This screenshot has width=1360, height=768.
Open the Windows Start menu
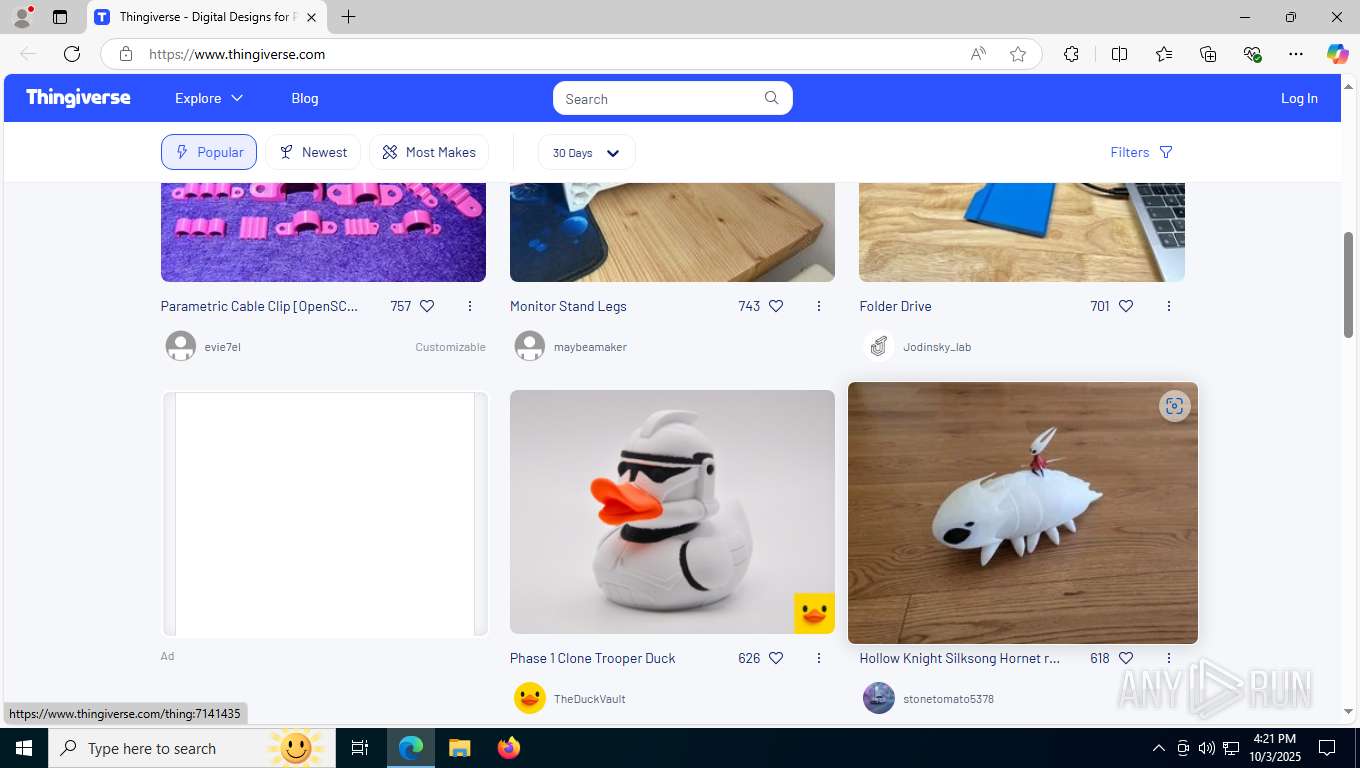[x=24, y=748]
